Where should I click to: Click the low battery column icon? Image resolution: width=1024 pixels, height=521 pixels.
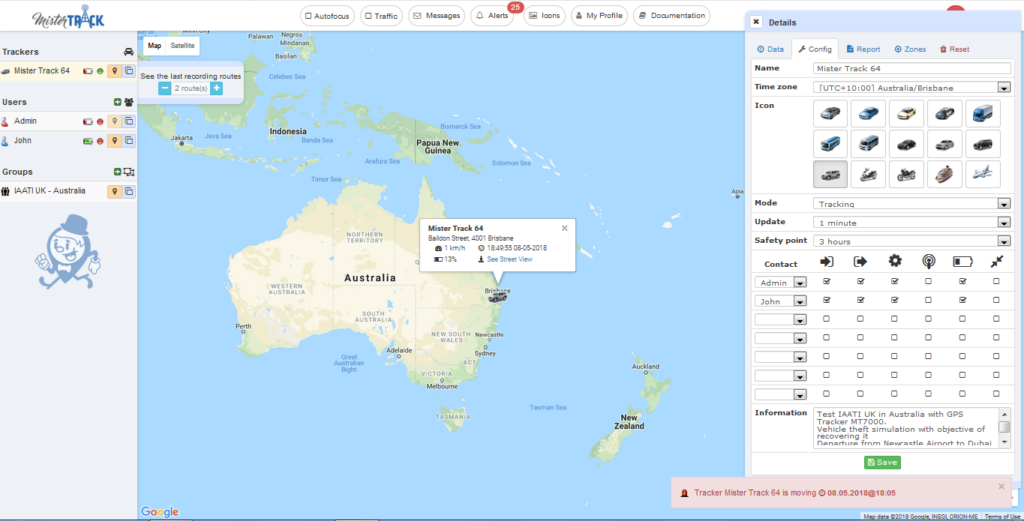[x=963, y=262]
